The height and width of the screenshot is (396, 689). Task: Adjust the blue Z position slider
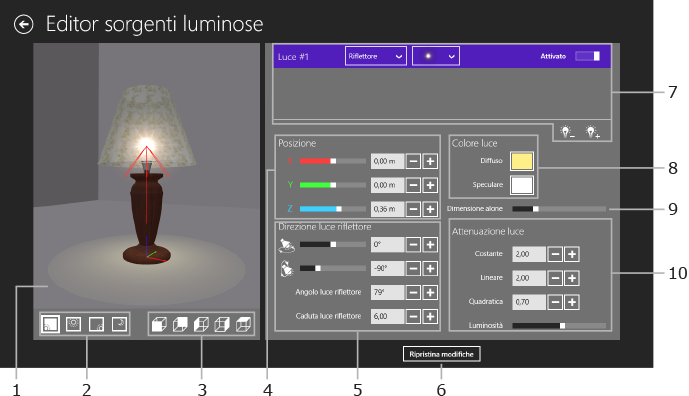pos(333,209)
